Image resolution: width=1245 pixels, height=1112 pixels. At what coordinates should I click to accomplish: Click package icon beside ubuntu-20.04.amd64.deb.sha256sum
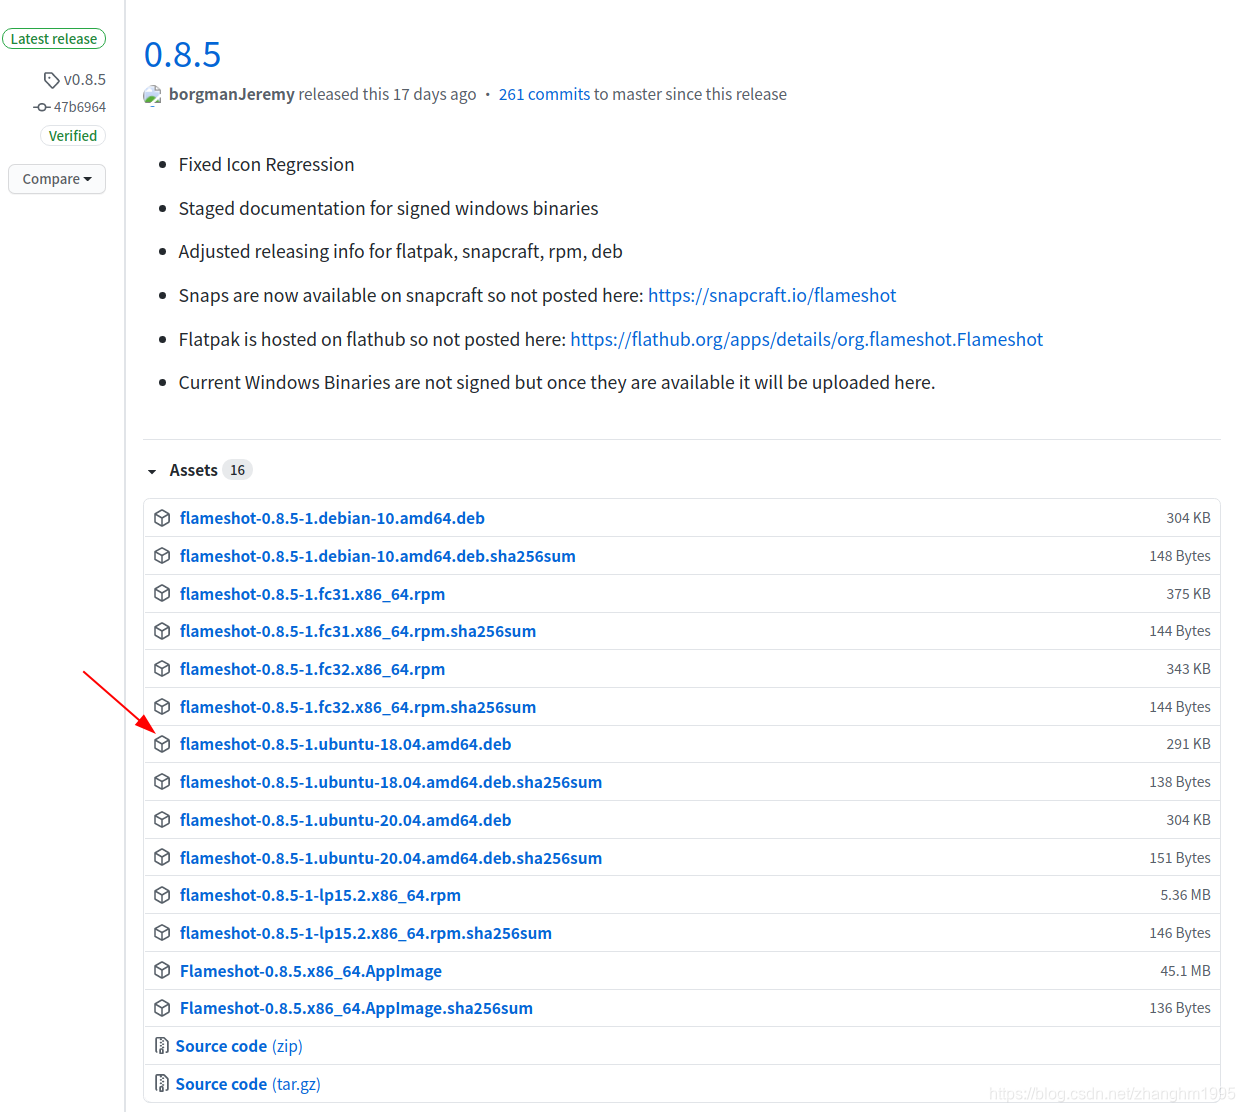pos(162,858)
